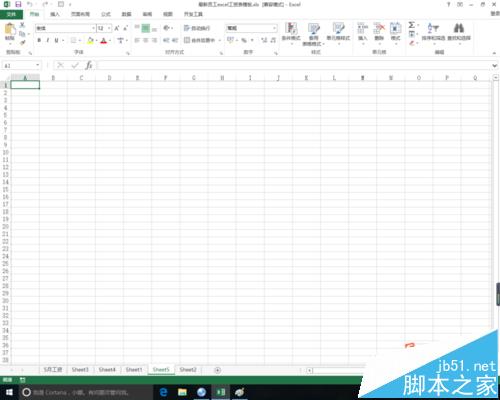Toggle Middle Align (highlighted green)
This screenshot has height=400, width=500.
coord(146,28)
